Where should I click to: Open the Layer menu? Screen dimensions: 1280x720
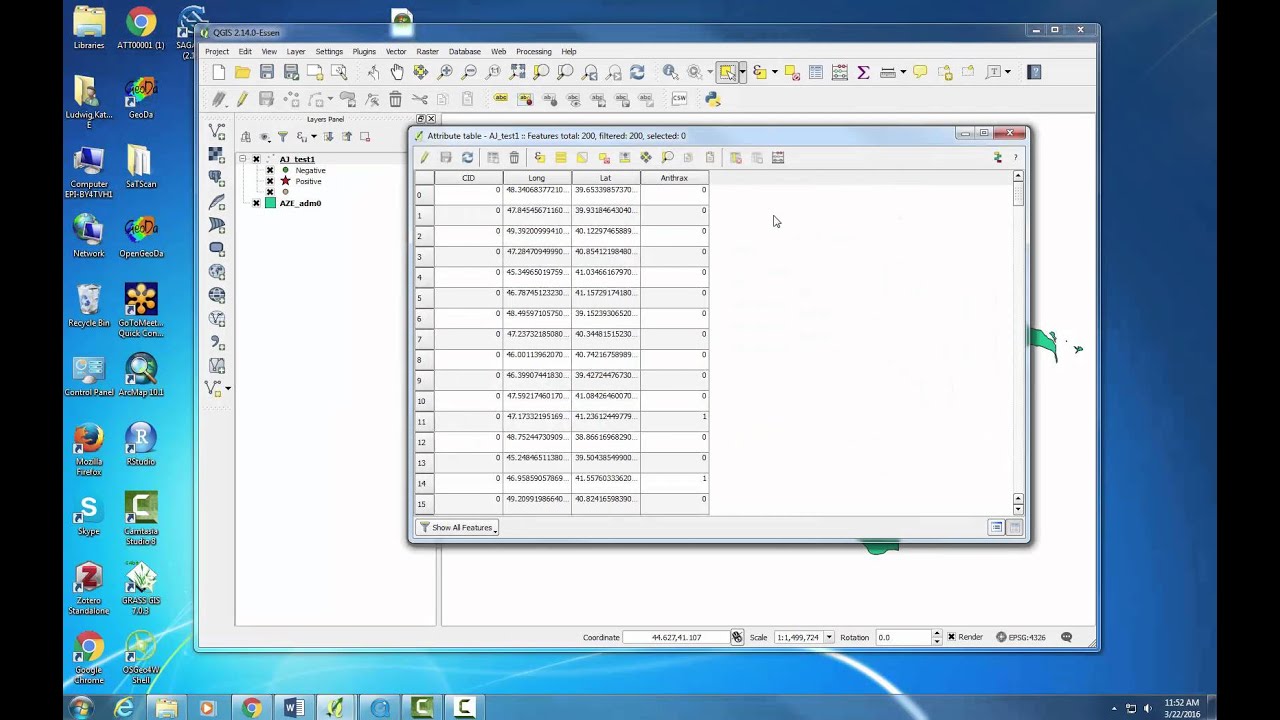pos(296,51)
